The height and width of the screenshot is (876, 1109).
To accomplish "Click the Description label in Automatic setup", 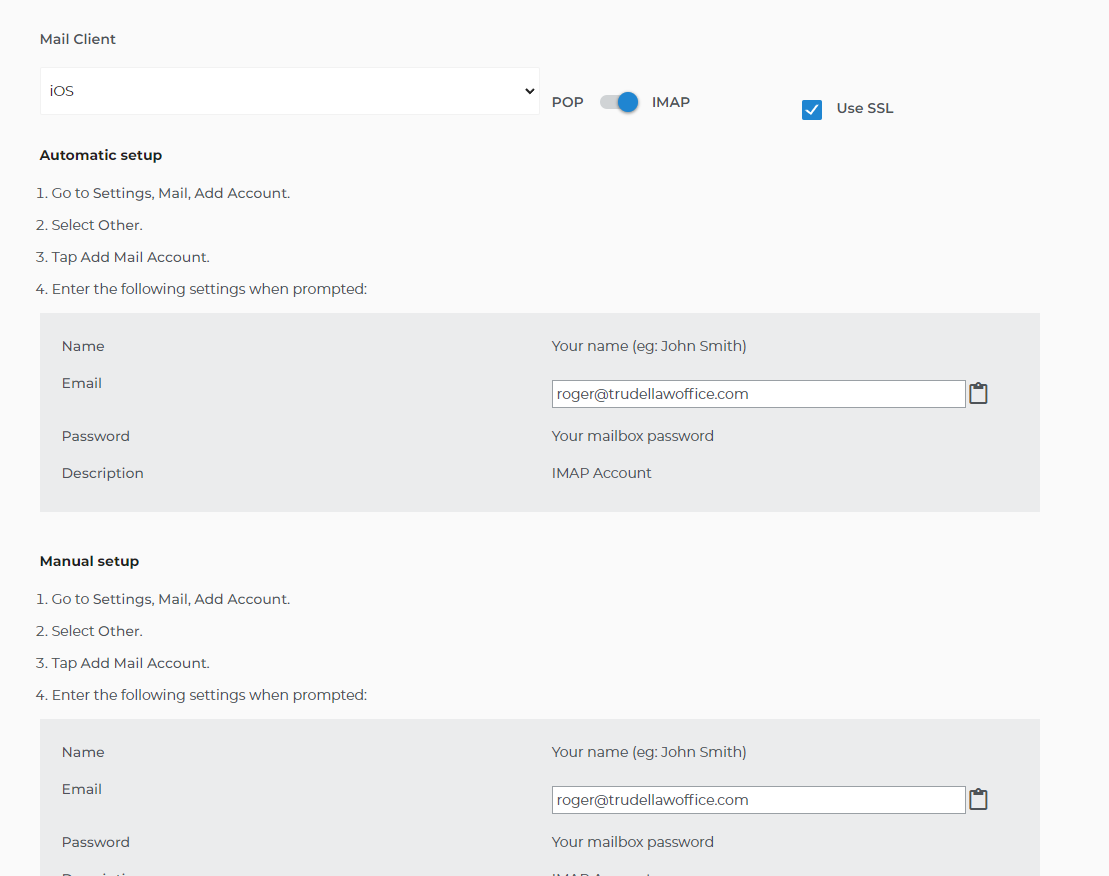I will [x=103, y=473].
